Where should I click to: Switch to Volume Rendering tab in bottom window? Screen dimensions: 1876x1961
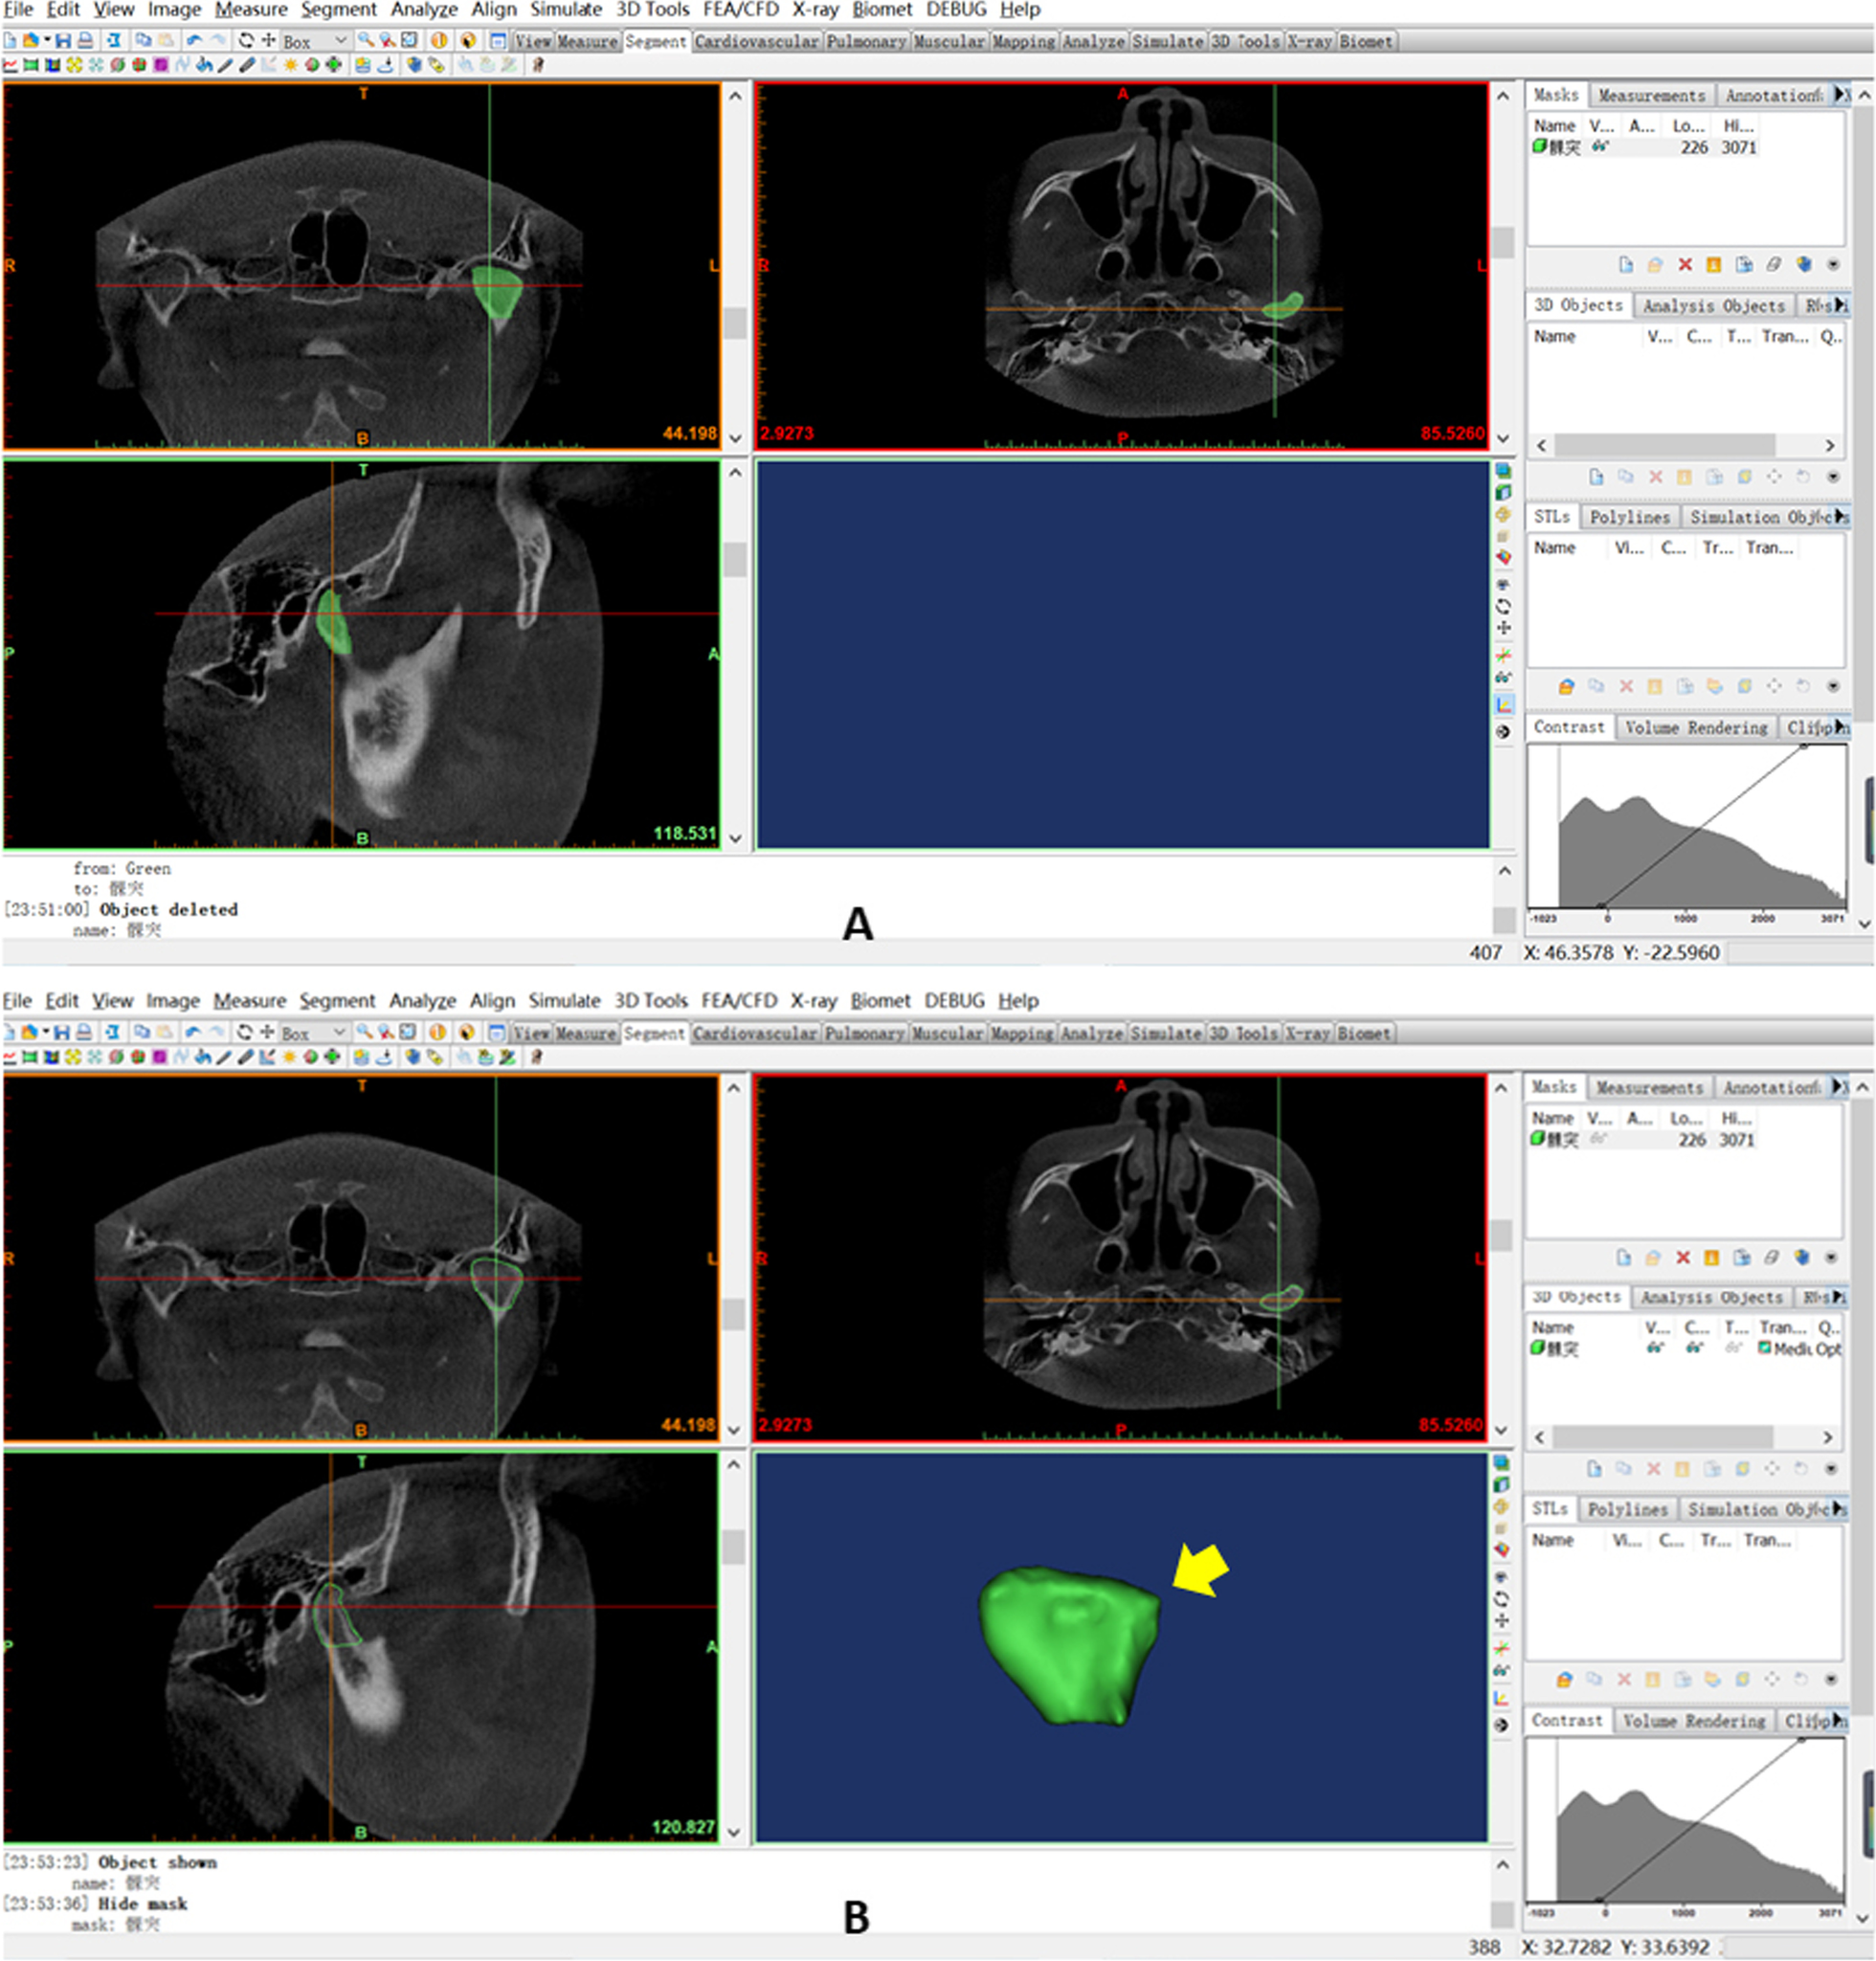pyautogui.click(x=1694, y=1720)
